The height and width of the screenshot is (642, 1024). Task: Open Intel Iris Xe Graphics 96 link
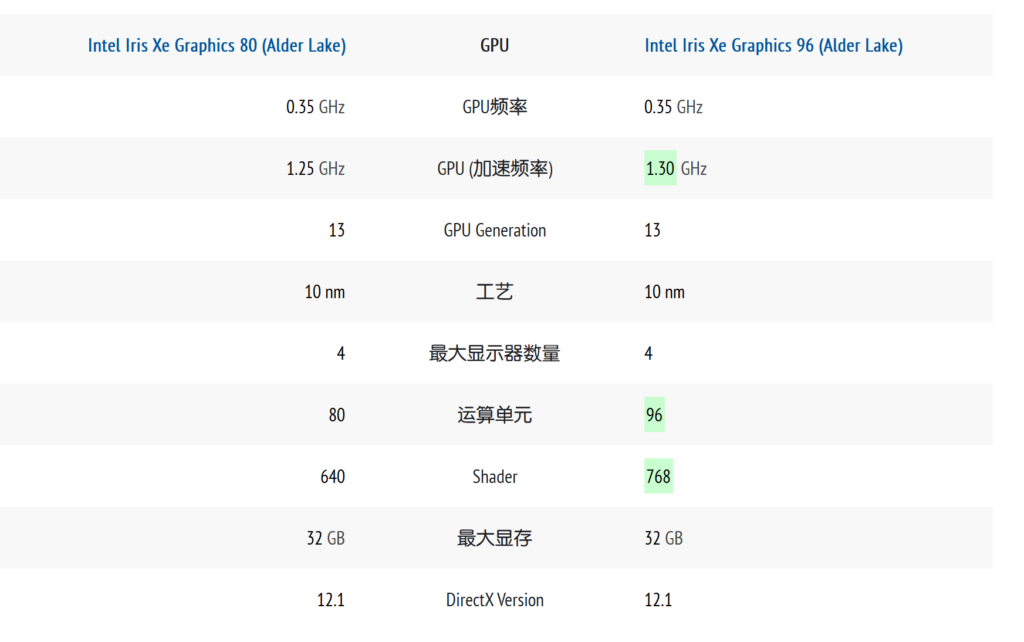point(774,46)
